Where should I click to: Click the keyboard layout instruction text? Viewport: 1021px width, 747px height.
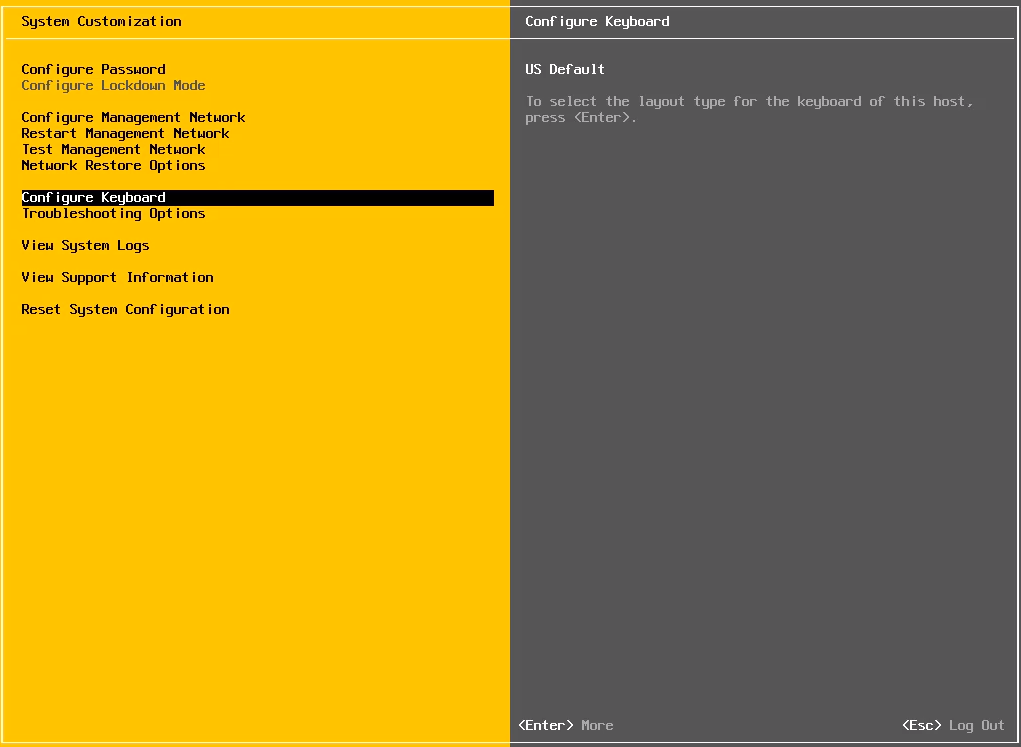[749, 109]
